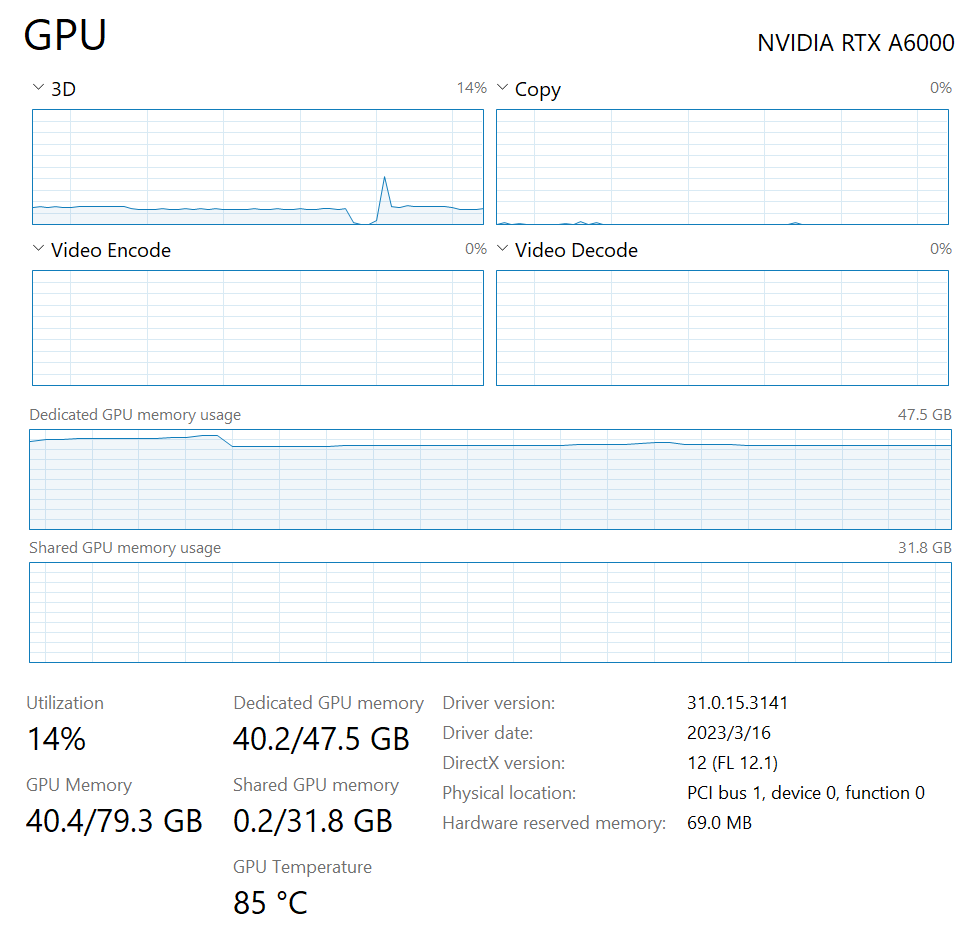Screen dimensions: 966x946
Task: Click the Dedicated GPU memory usage graph
Action: (490, 479)
